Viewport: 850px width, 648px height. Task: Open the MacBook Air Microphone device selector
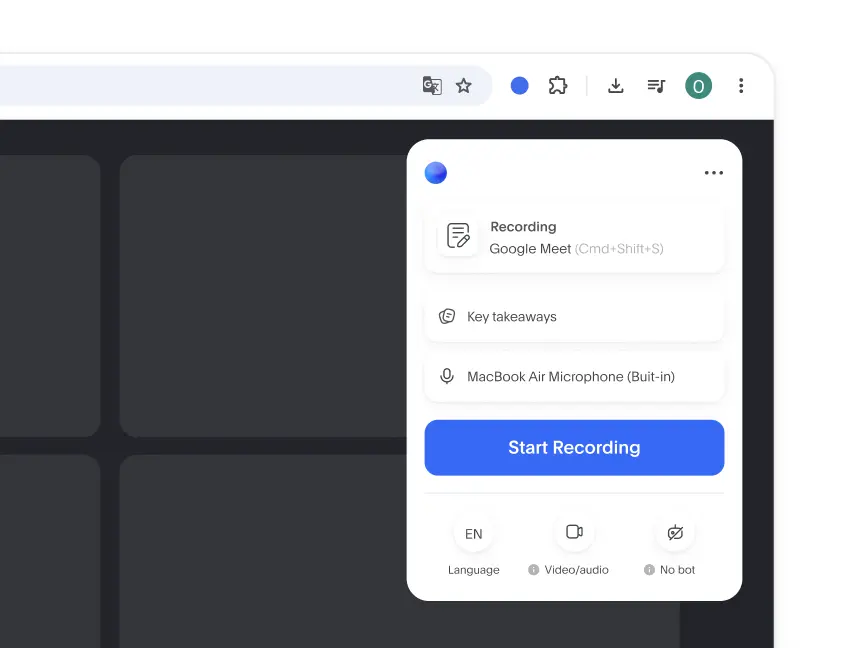tap(574, 376)
